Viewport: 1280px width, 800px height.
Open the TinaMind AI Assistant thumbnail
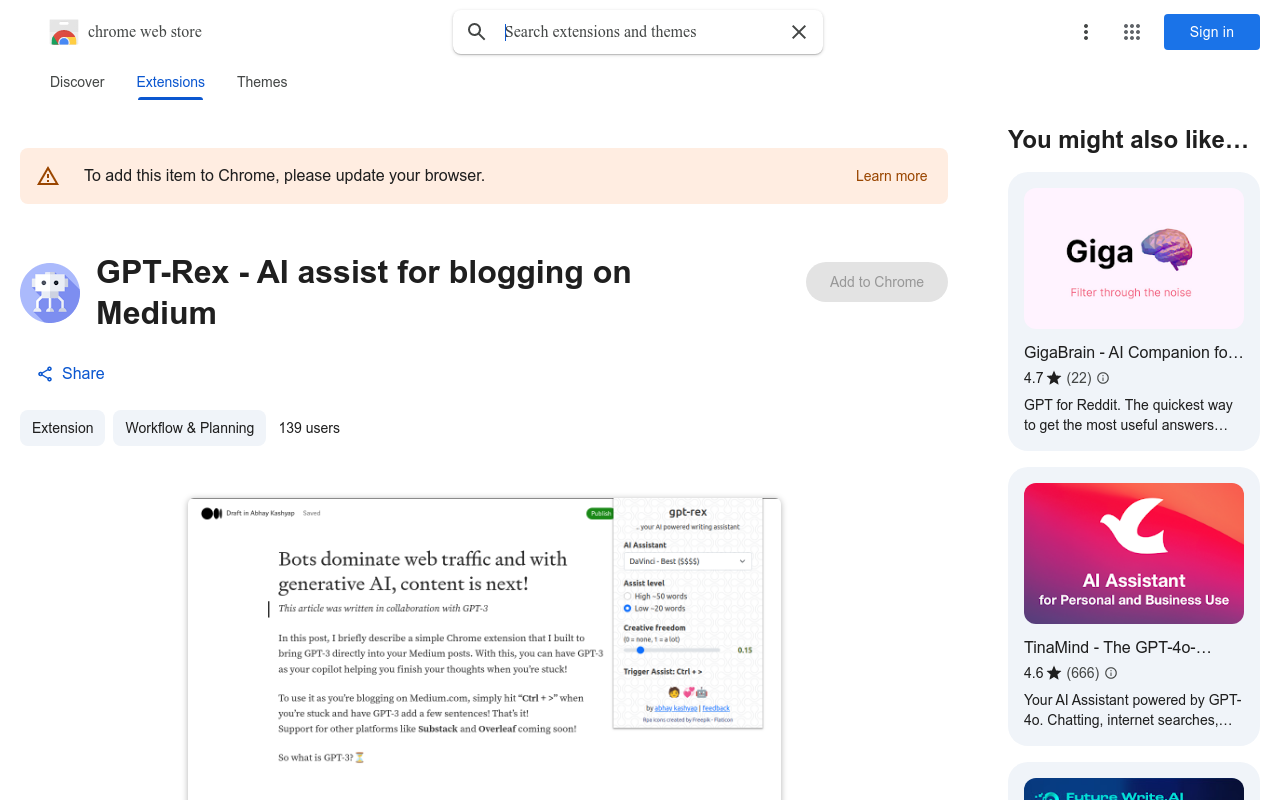pos(1134,554)
